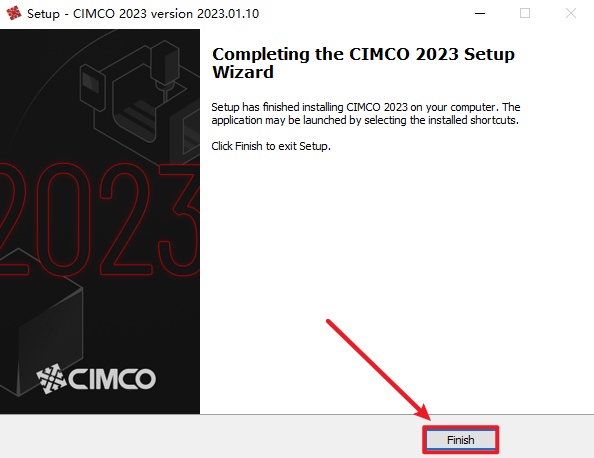Click the first red digit 2 of the banner

point(13,220)
